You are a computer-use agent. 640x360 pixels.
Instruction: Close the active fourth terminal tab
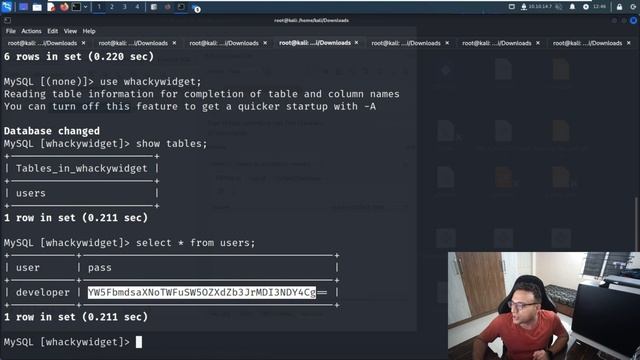[356, 42]
